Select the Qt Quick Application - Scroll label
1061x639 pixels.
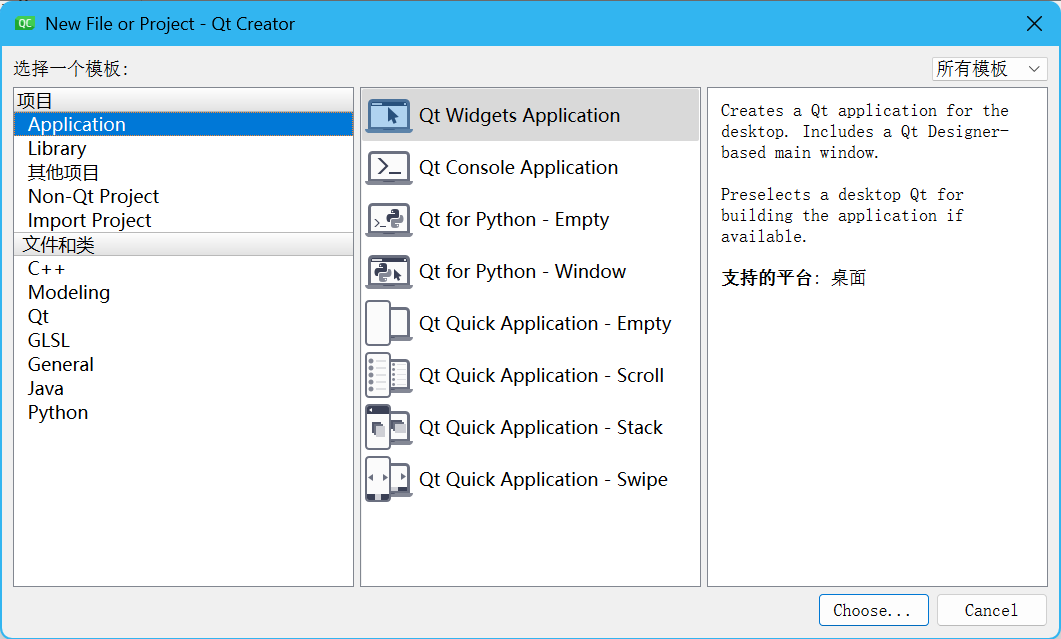coord(541,376)
